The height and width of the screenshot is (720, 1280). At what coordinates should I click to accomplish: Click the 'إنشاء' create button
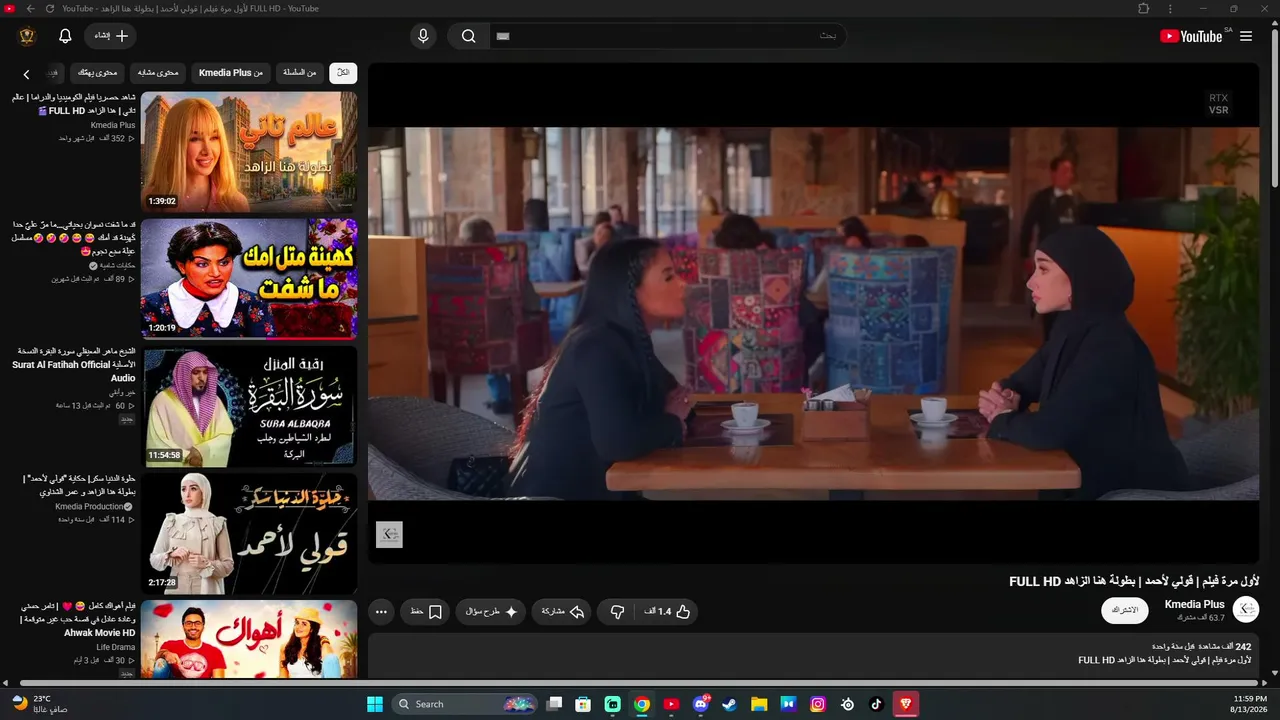[110, 36]
